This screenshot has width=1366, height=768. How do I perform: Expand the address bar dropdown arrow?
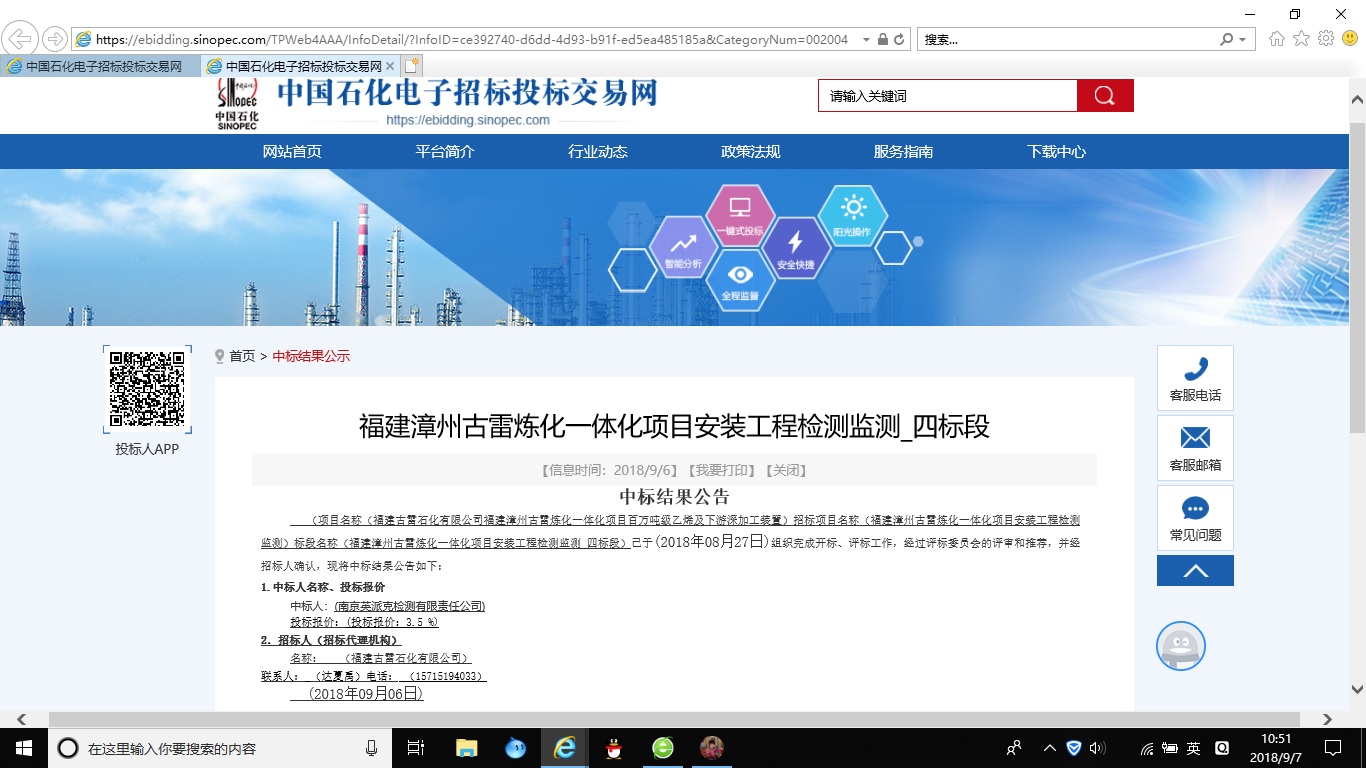click(866, 39)
